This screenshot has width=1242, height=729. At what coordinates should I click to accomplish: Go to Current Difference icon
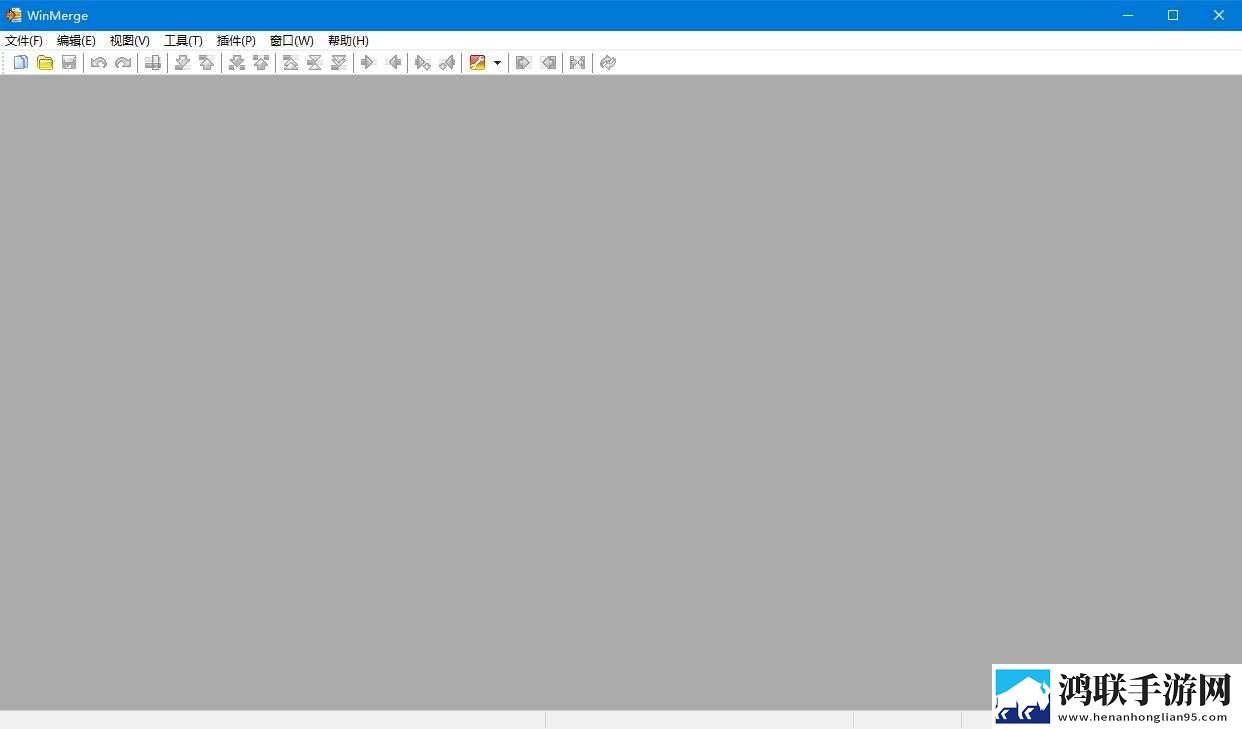coord(315,63)
